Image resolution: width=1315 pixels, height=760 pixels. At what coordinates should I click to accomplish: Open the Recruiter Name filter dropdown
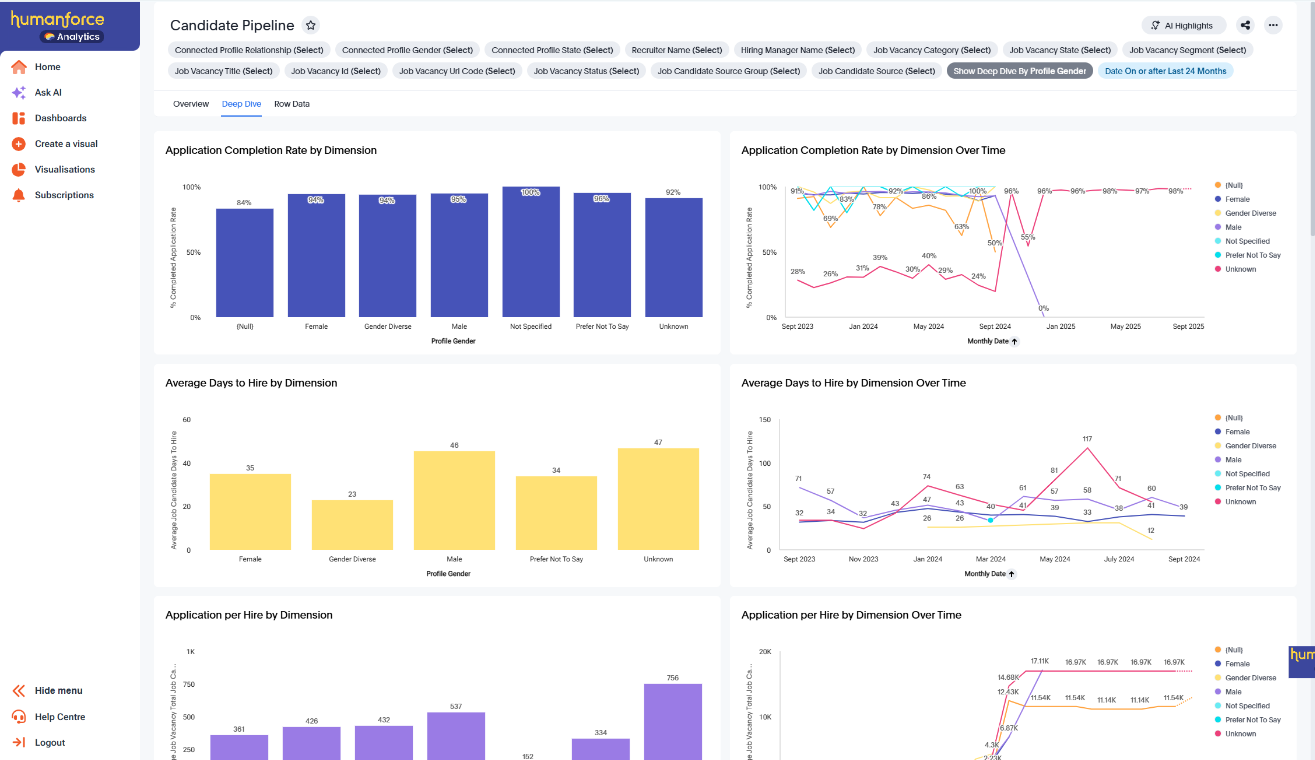[677, 50]
